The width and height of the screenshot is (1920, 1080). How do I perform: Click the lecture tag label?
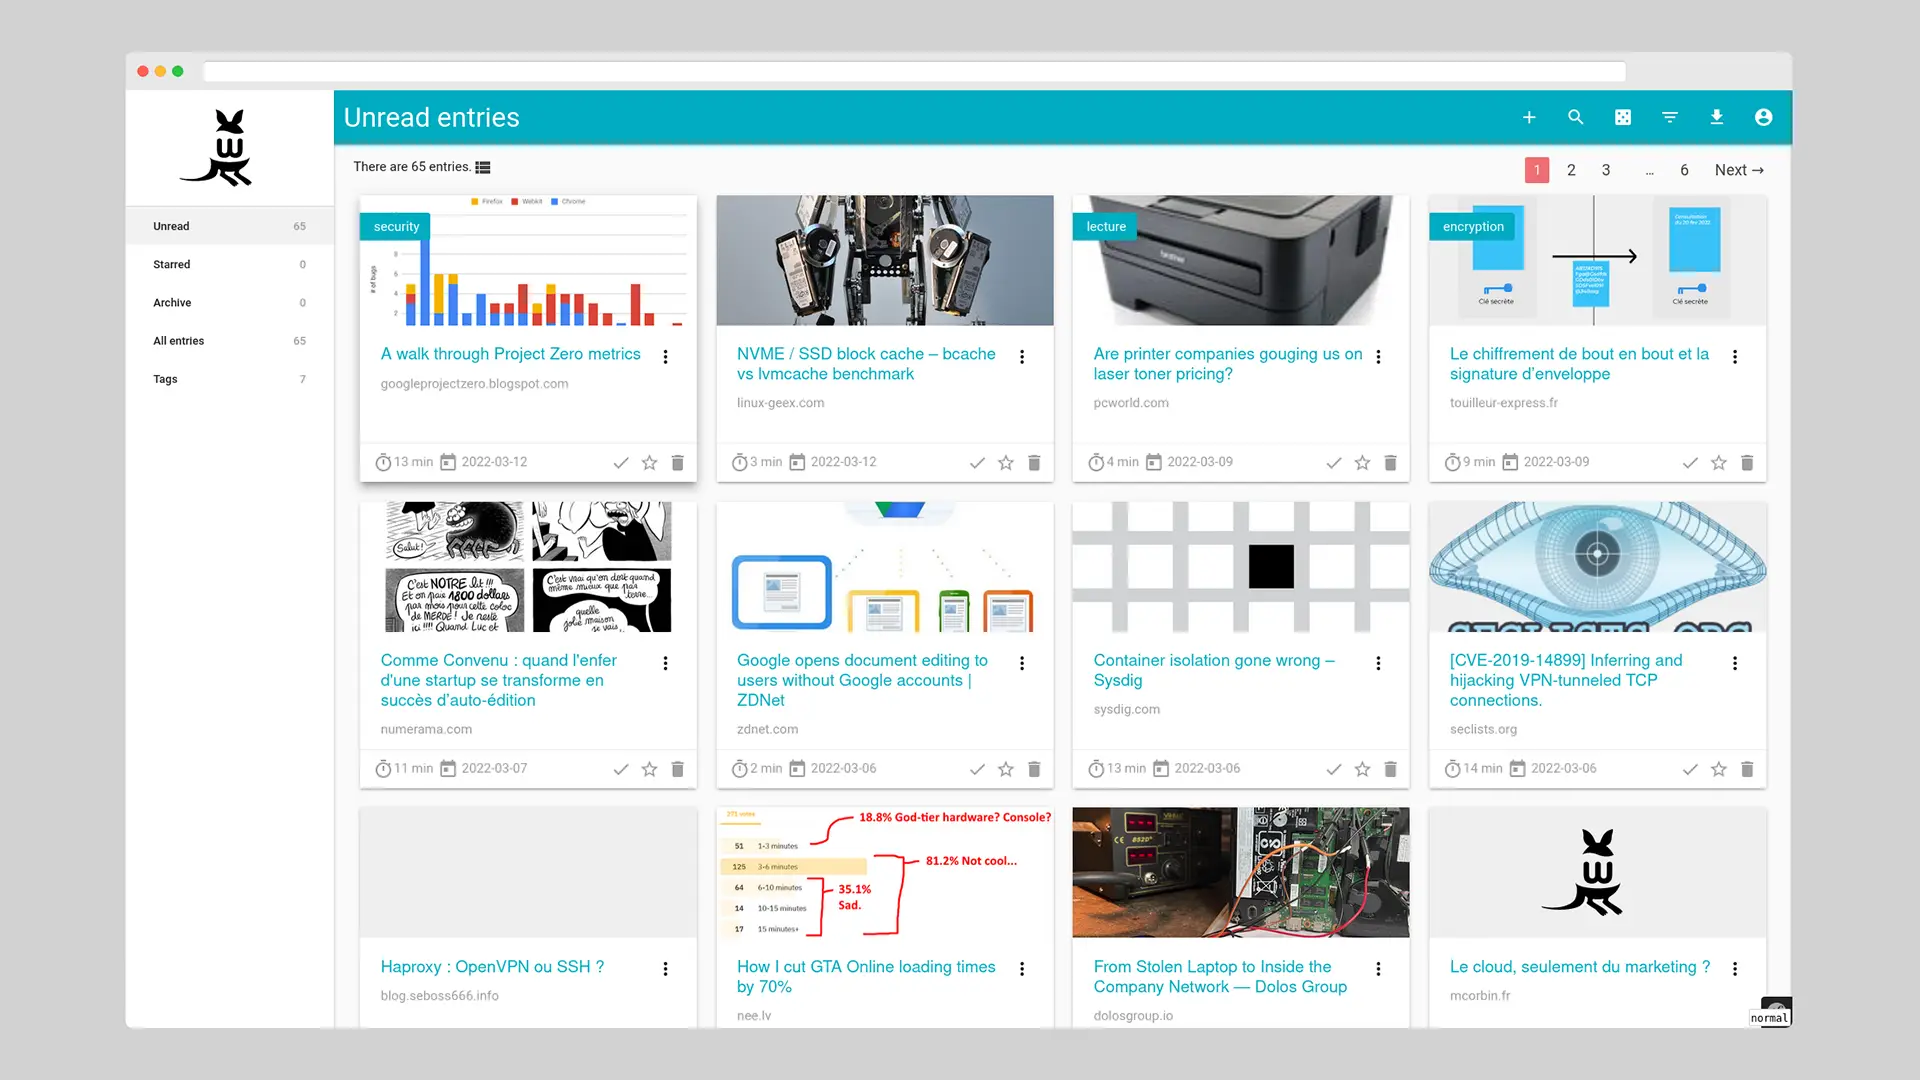pyautogui.click(x=1106, y=227)
